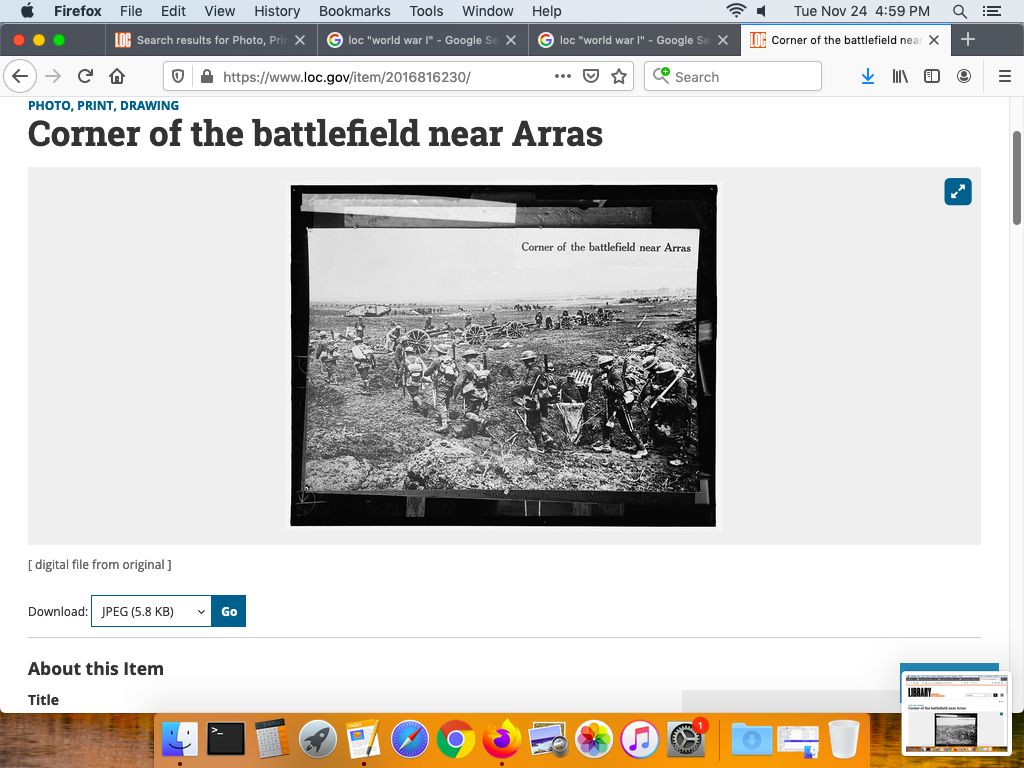Image resolution: width=1024 pixels, height=768 pixels.
Task: Open the page actions three-dots menu
Action: tap(563, 77)
